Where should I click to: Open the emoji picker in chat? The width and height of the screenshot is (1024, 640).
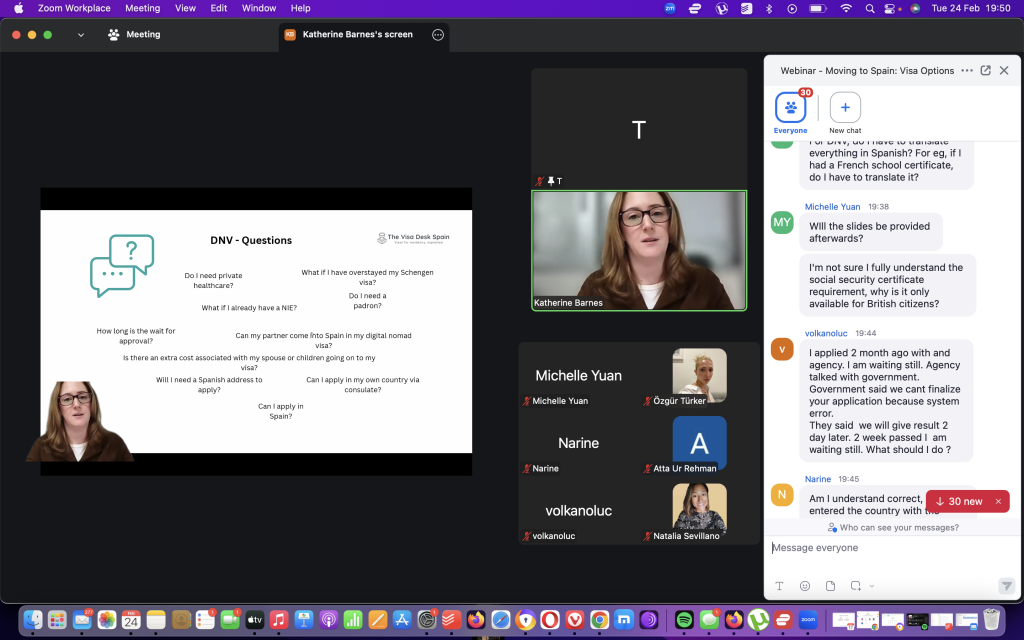point(805,586)
